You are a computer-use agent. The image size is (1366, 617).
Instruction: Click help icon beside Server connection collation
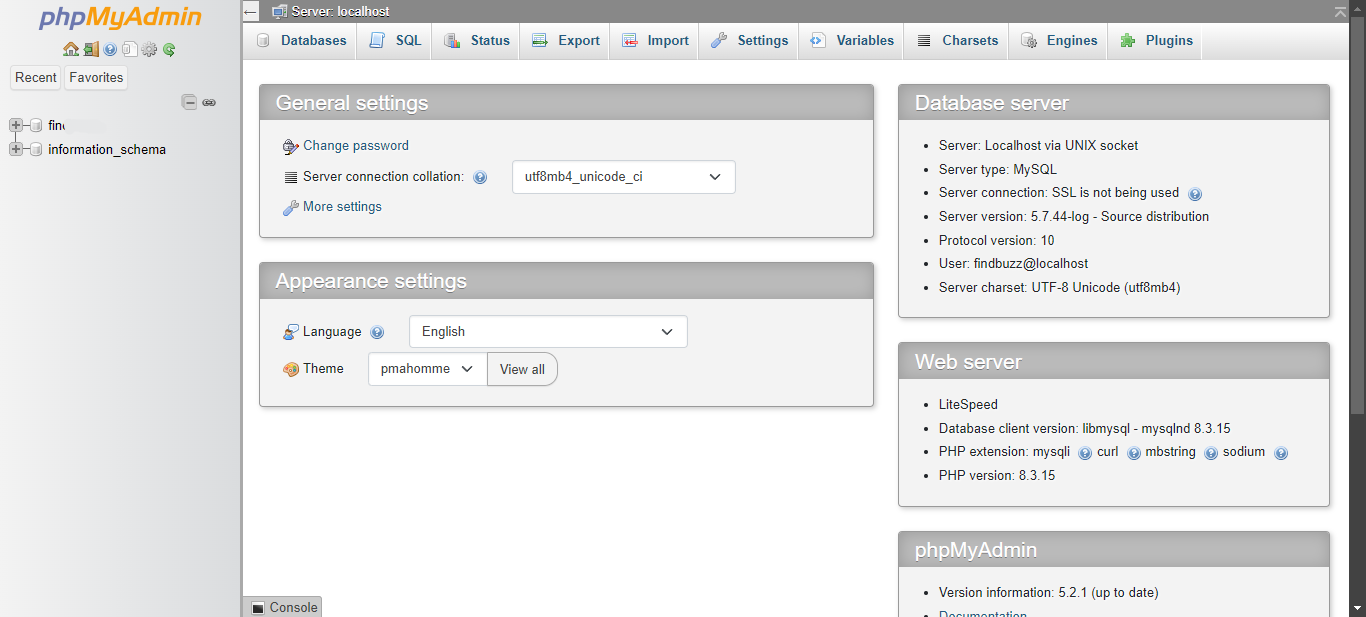pyautogui.click(x=480, y=178)
